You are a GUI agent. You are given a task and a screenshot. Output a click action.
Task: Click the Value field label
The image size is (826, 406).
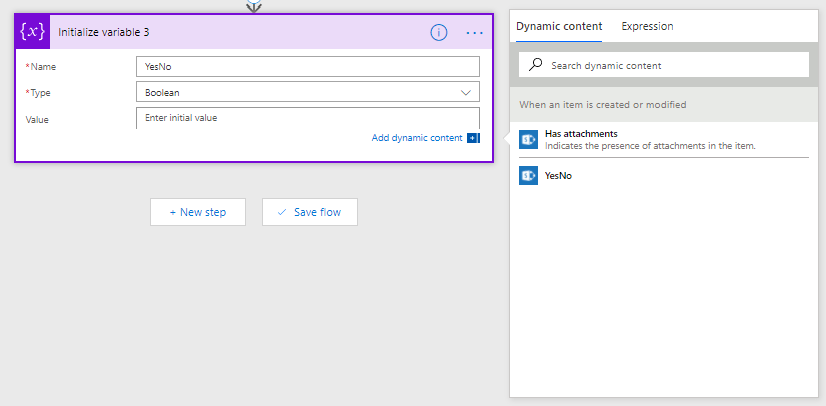[37, 120]
